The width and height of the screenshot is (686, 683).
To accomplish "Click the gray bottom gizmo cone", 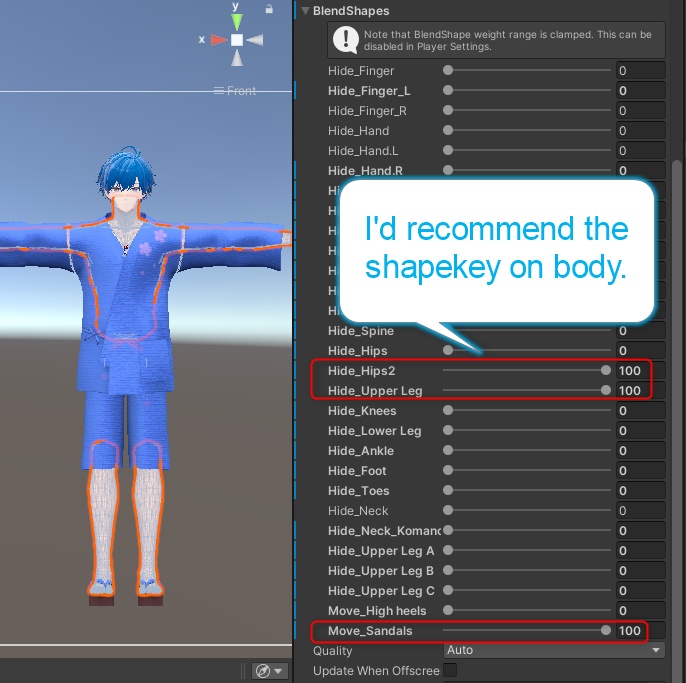I will point(237,58).
